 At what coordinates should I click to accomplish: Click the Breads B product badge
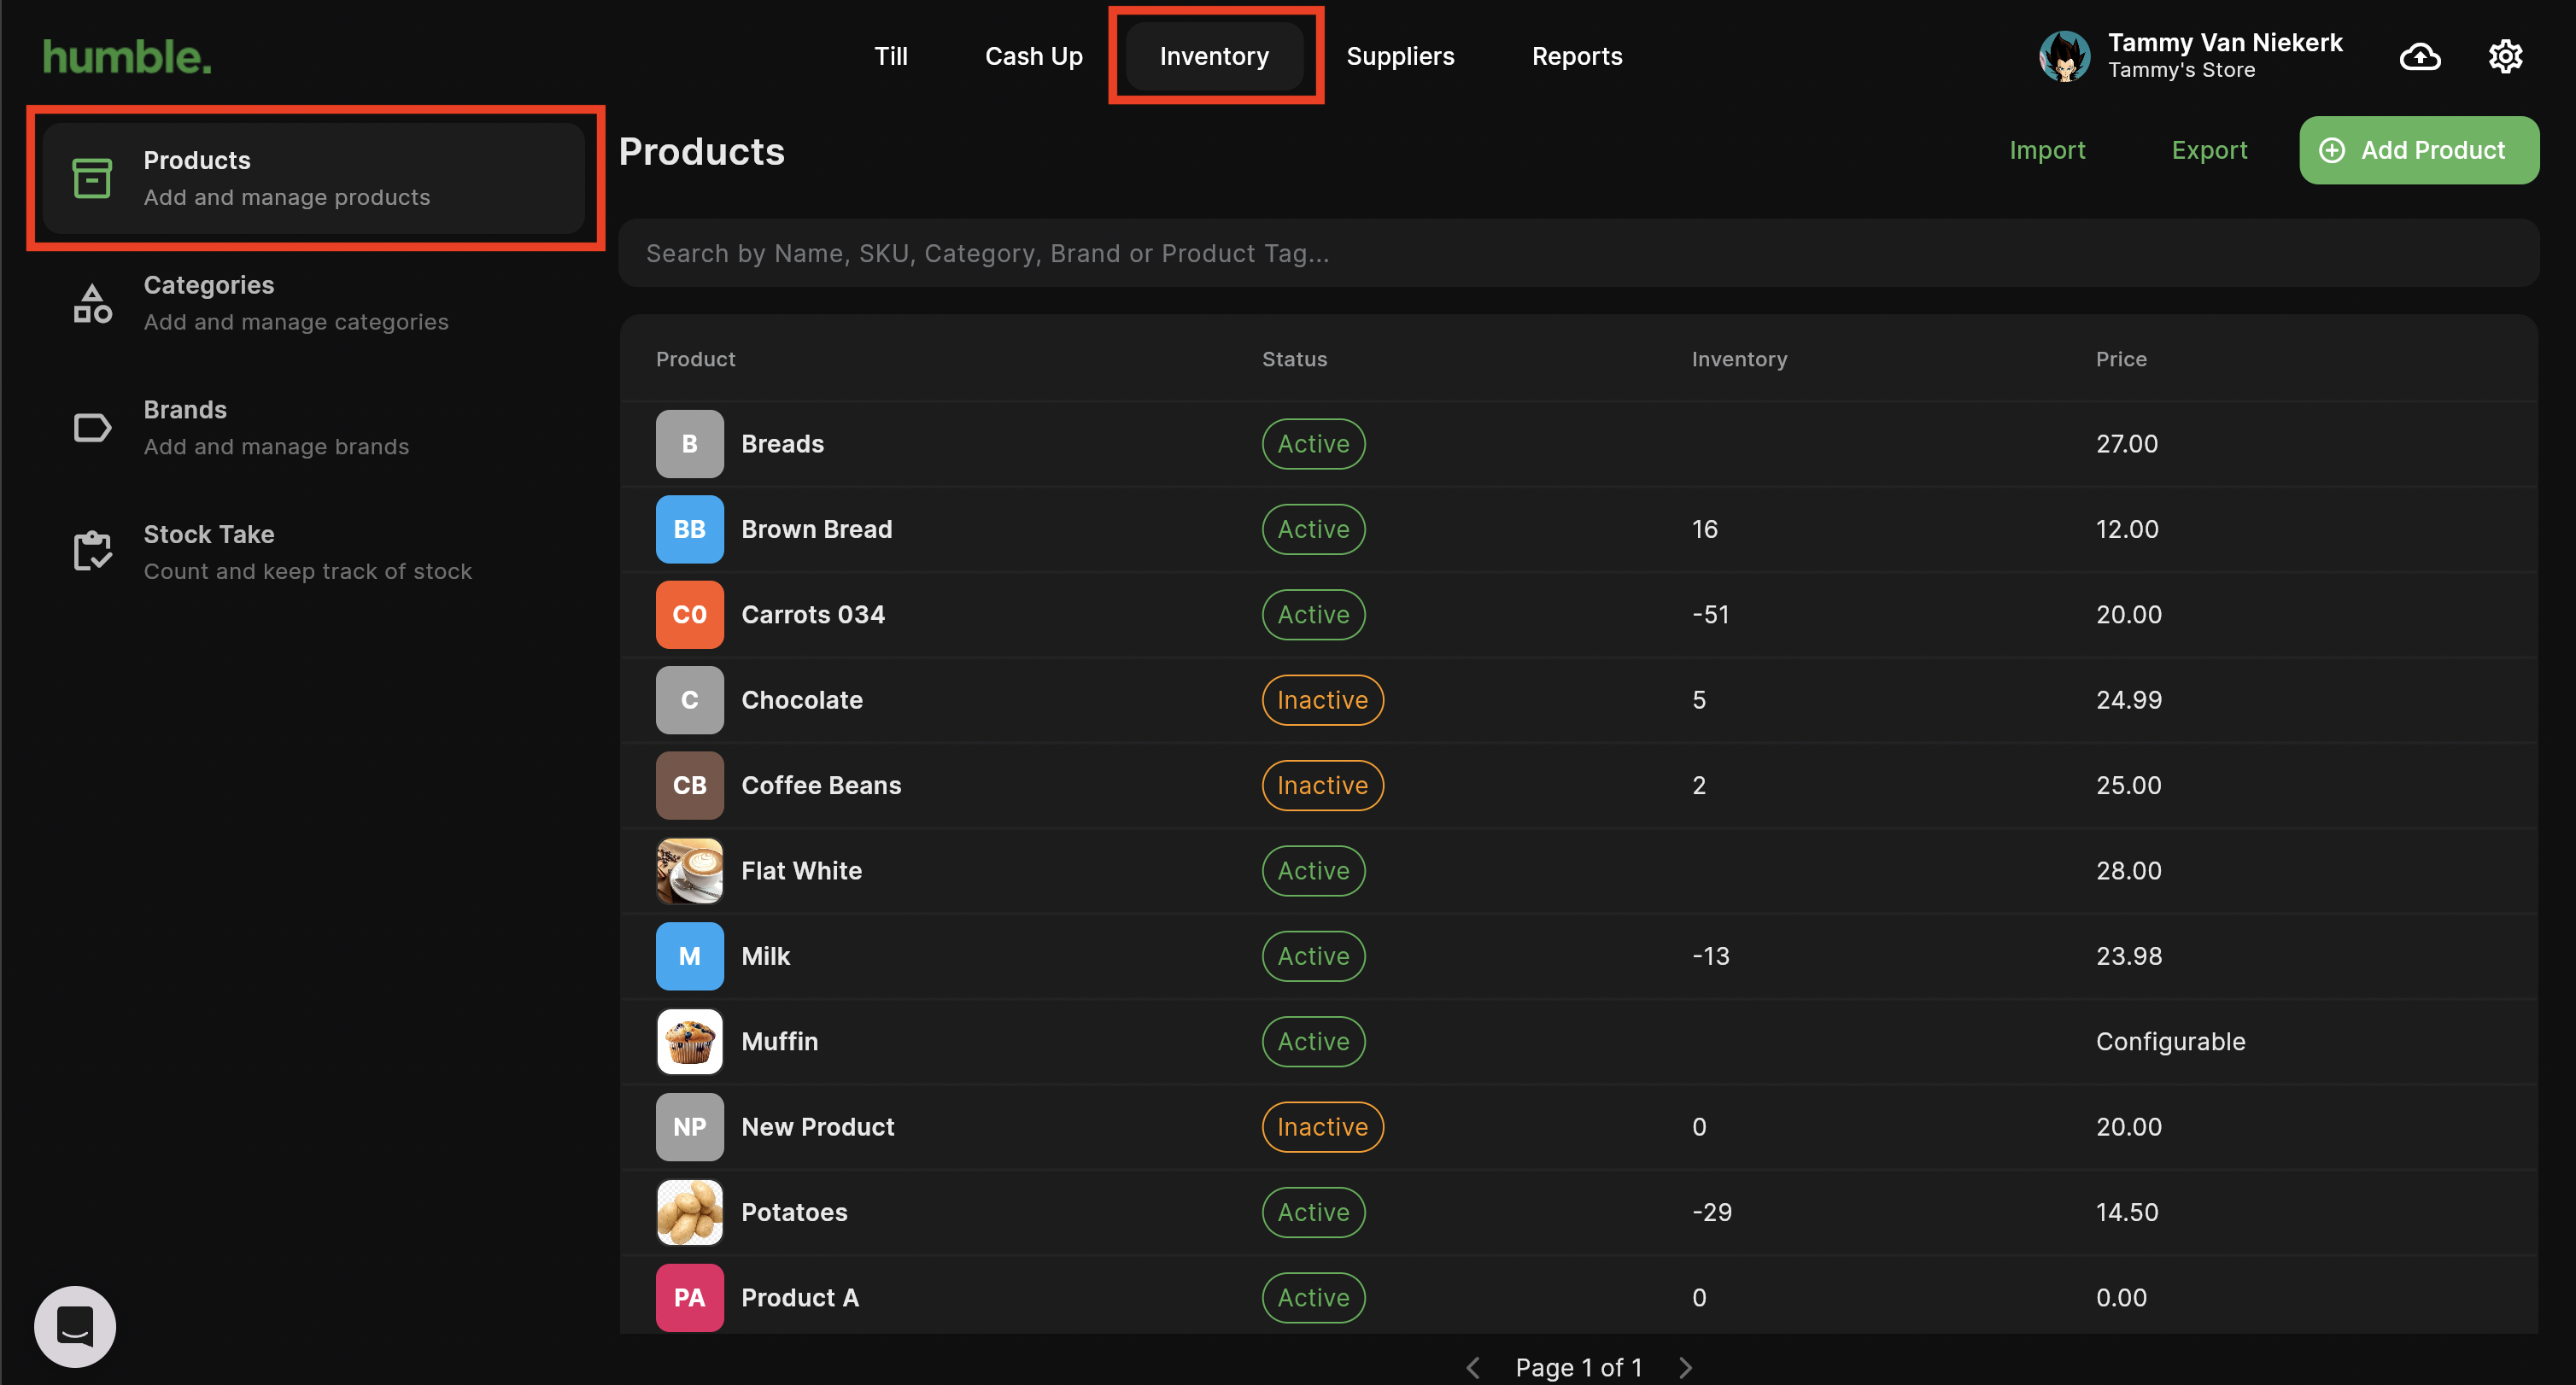point(689,444)
